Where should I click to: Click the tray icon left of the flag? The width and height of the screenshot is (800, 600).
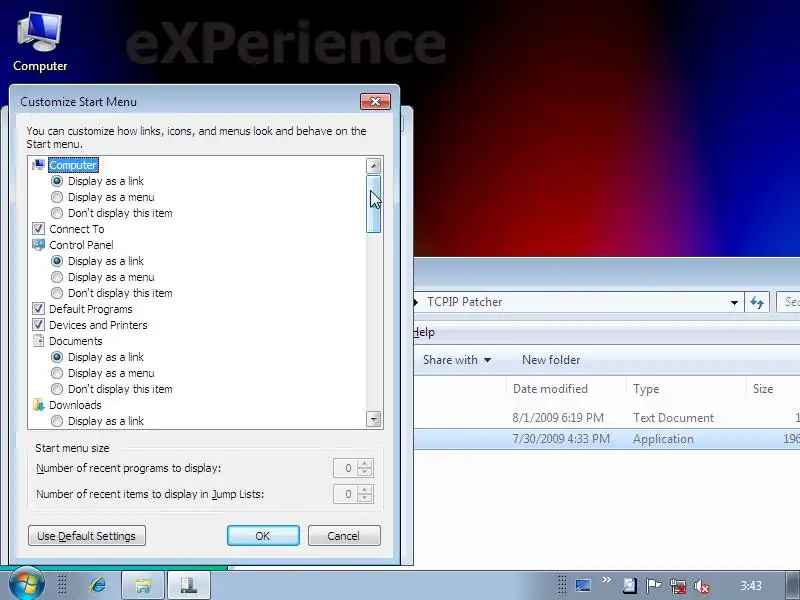tap(630, 586)
